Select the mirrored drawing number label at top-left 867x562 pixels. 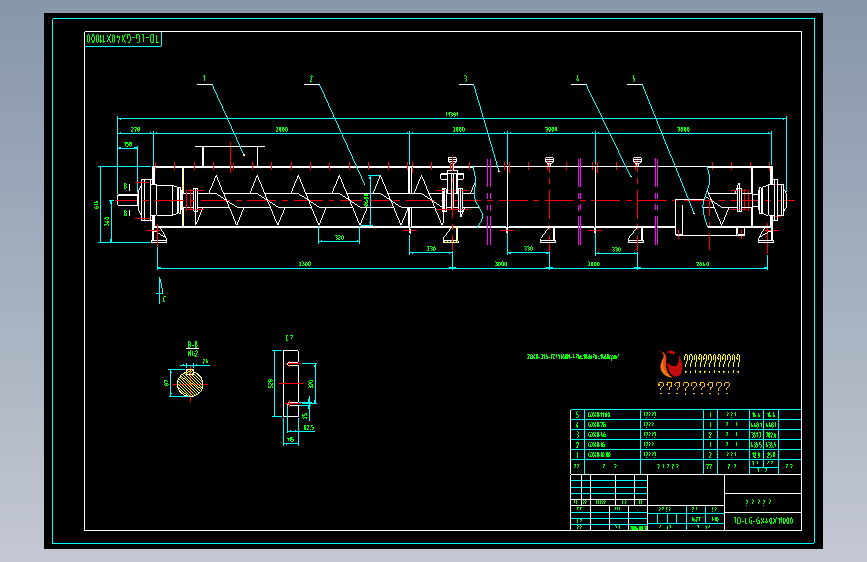[123, 39]
